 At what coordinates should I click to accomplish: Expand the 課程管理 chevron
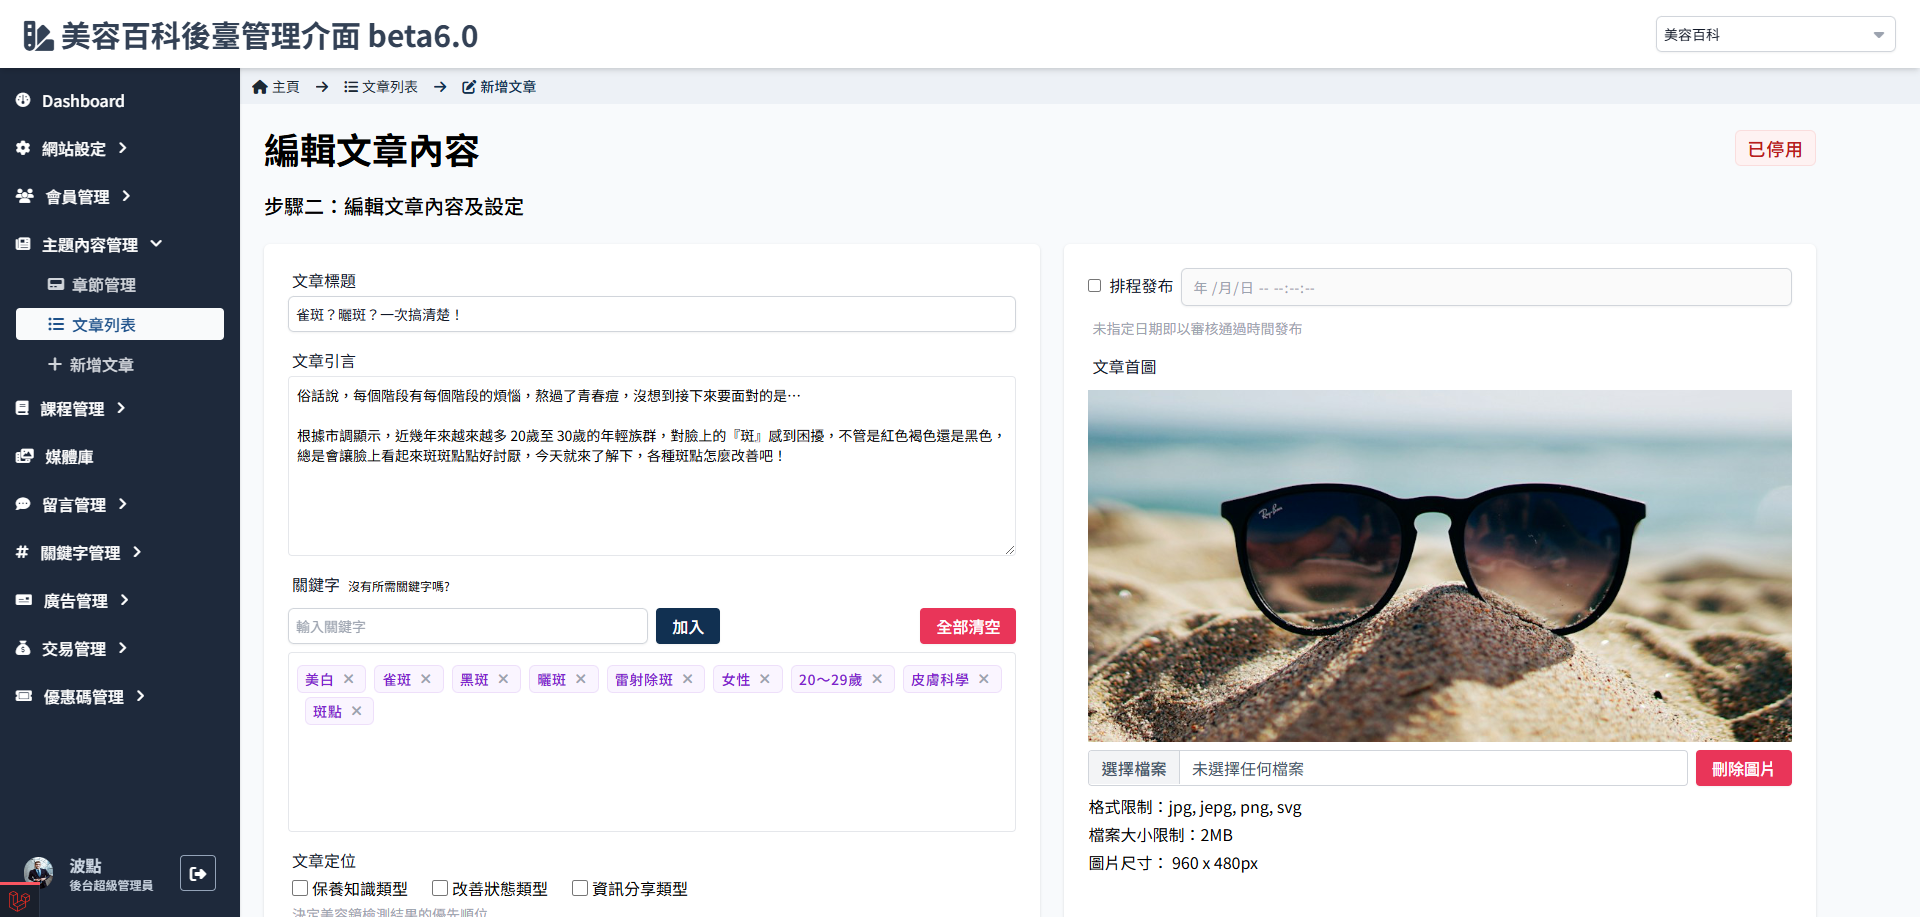121,408
